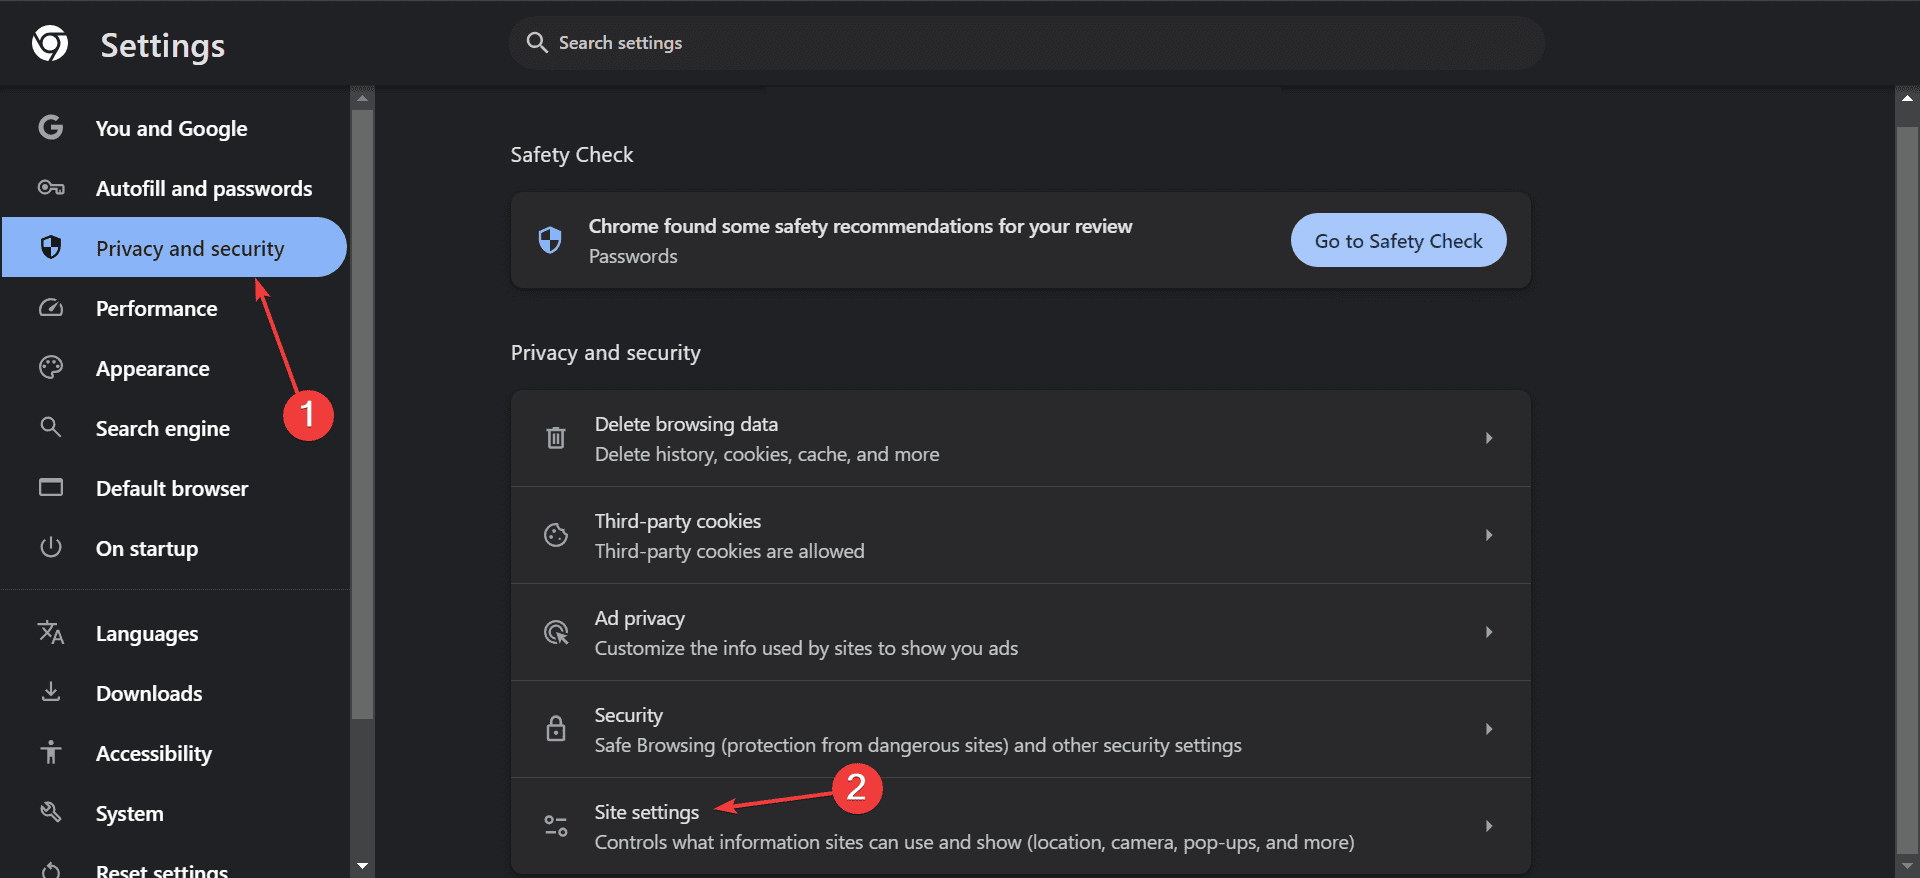This screenshot has height=878, width=1920.
Task: Open Delete browsing data row
Action: (x=1021, y=438)
